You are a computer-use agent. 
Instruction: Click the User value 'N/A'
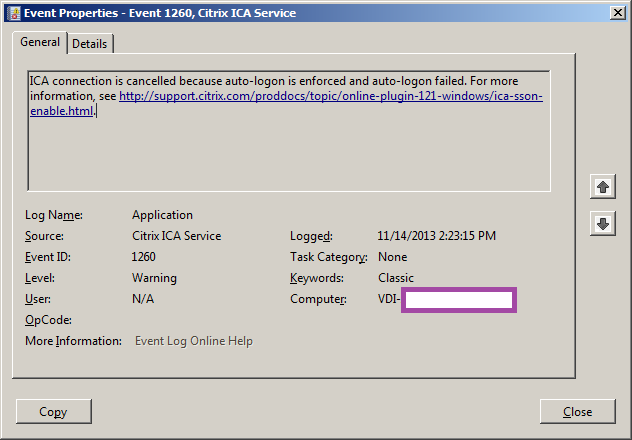point(143,299)
